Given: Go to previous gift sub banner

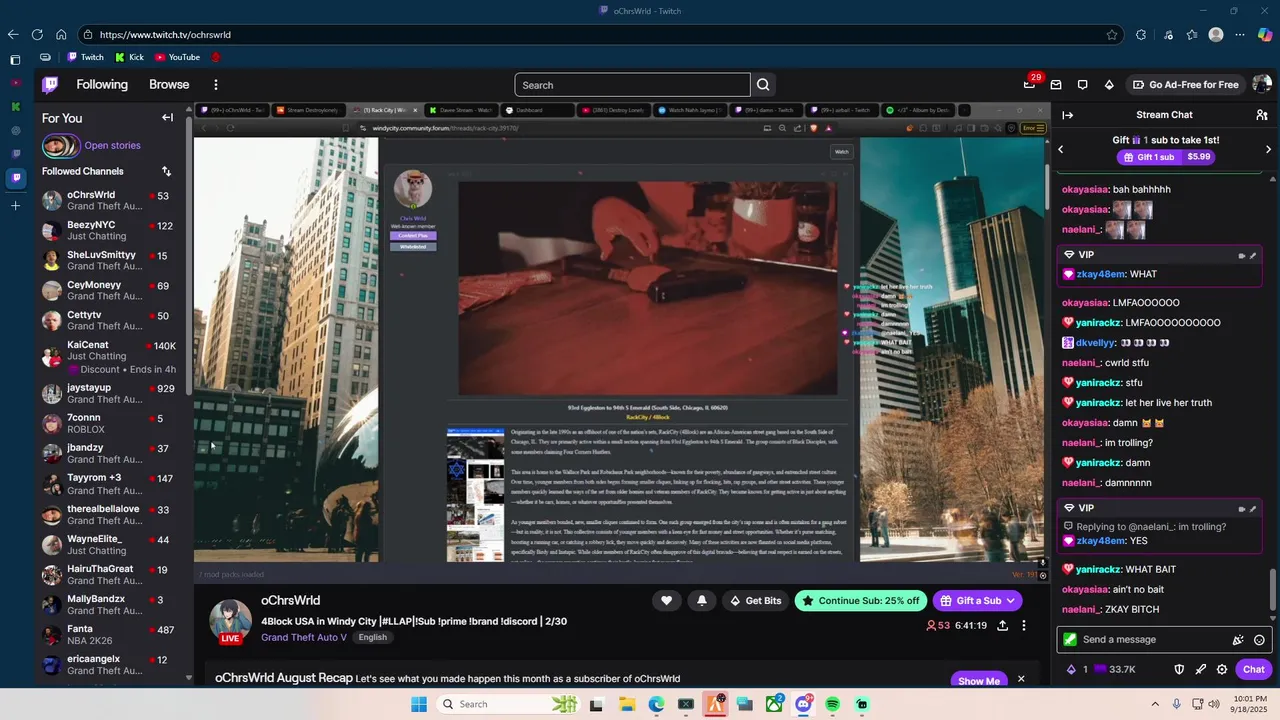Looking at the screenshot, I should point(1061,149).
